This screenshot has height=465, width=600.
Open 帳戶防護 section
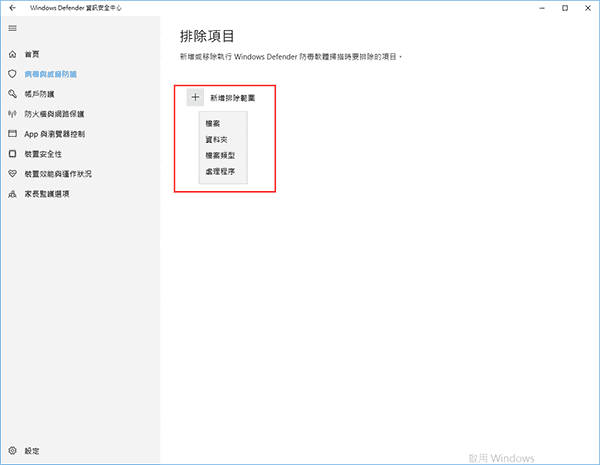tap(39, 94)
